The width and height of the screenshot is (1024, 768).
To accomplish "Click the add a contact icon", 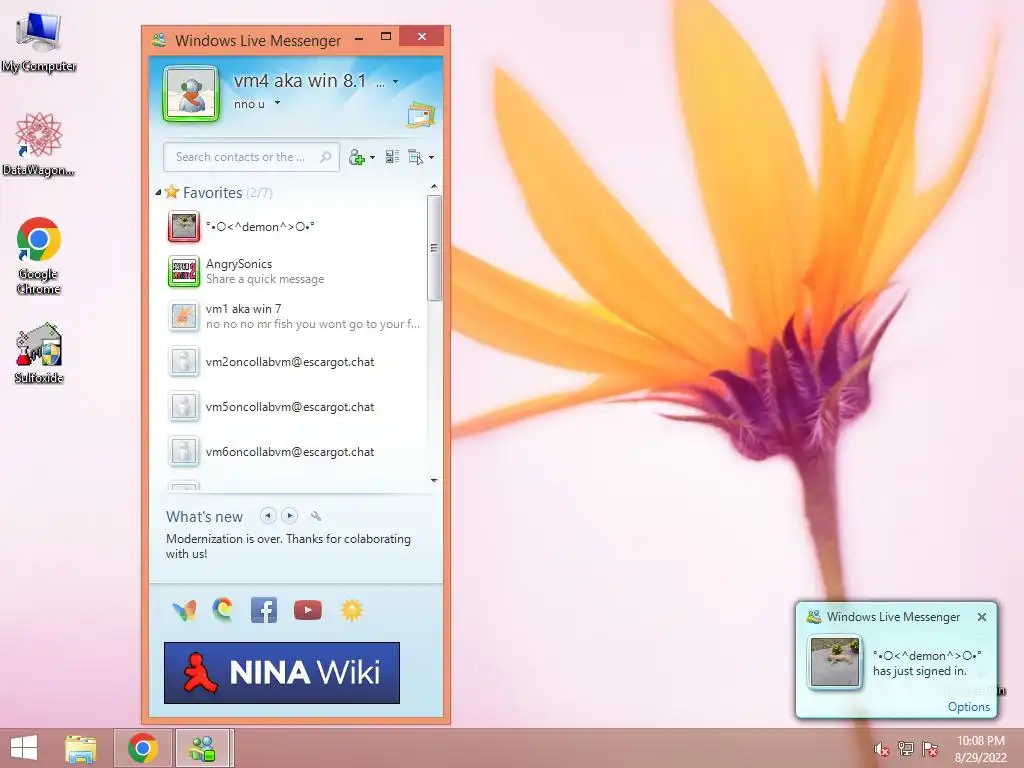I will pos(357,157).
